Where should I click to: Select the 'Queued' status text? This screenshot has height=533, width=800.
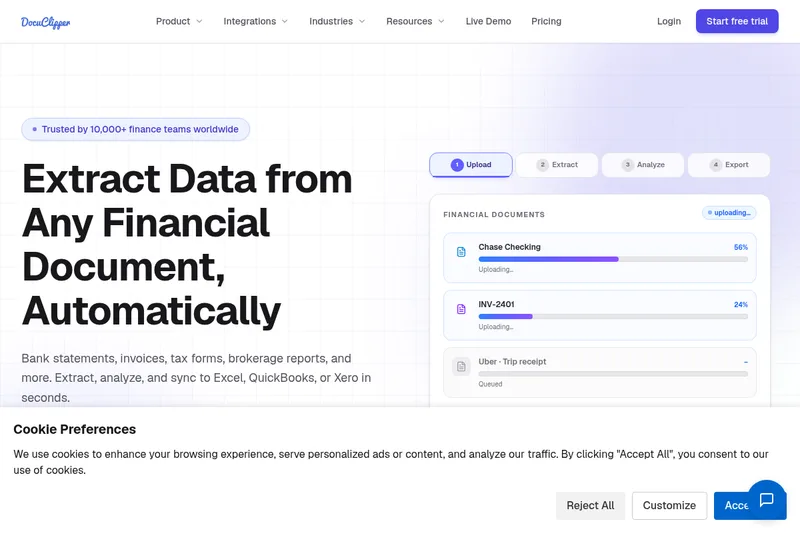pos(490,384)
